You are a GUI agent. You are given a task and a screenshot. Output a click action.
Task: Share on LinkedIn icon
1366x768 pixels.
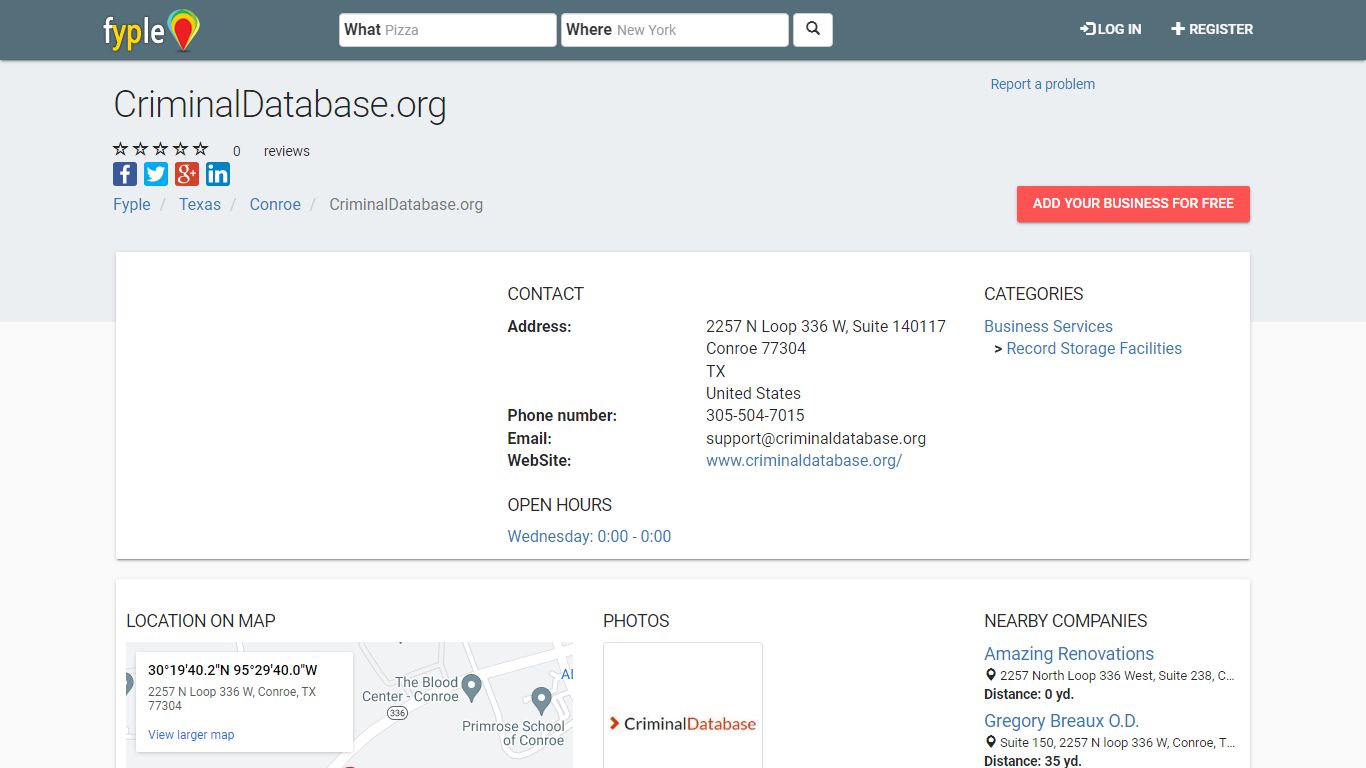click(x=218, y=174)
